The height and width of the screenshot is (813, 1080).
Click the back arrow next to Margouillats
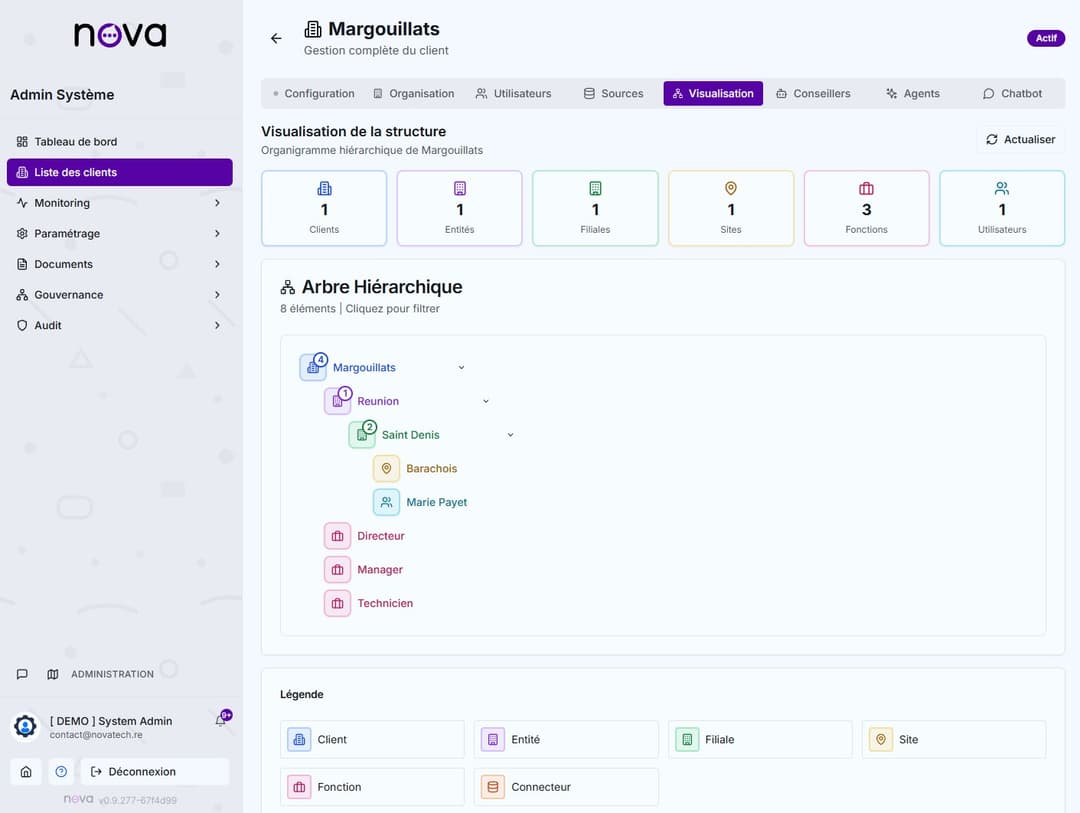(276, 38)
